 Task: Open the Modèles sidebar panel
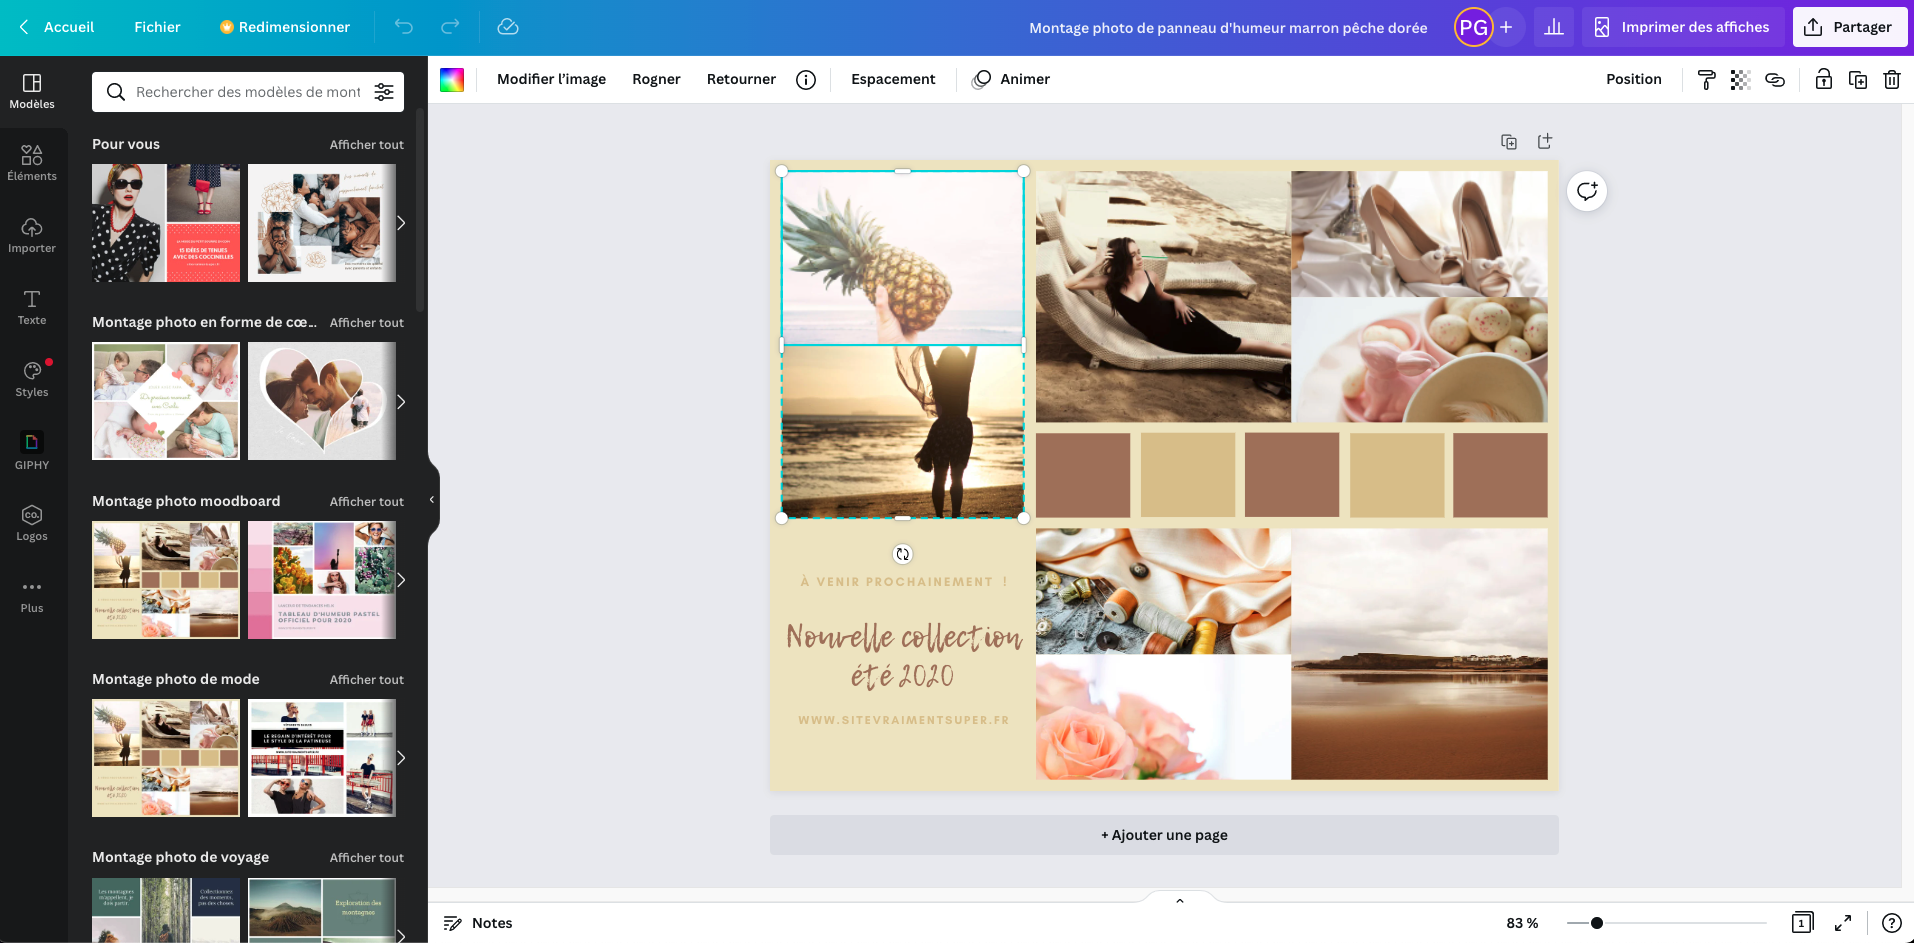pyautogui.click(x=32, y=91)
